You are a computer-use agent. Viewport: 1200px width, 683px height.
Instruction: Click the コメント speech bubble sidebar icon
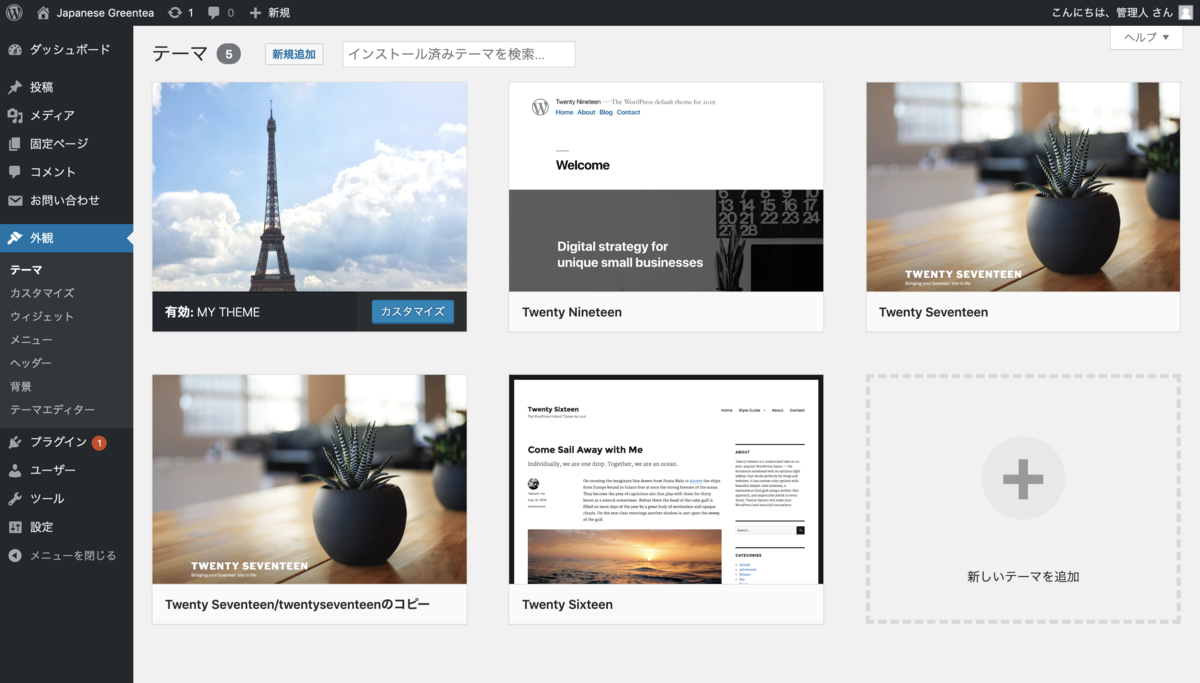coord(15,172)
